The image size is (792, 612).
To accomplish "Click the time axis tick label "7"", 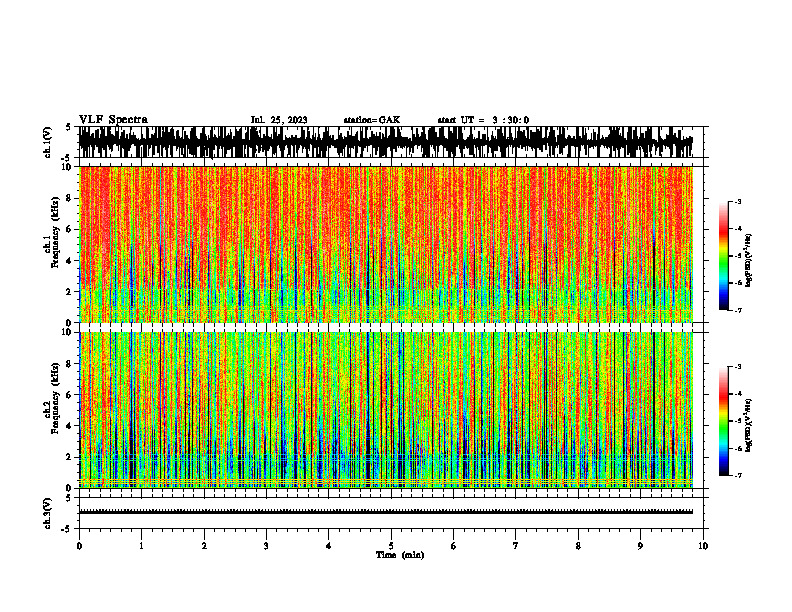I will (516, 546).
